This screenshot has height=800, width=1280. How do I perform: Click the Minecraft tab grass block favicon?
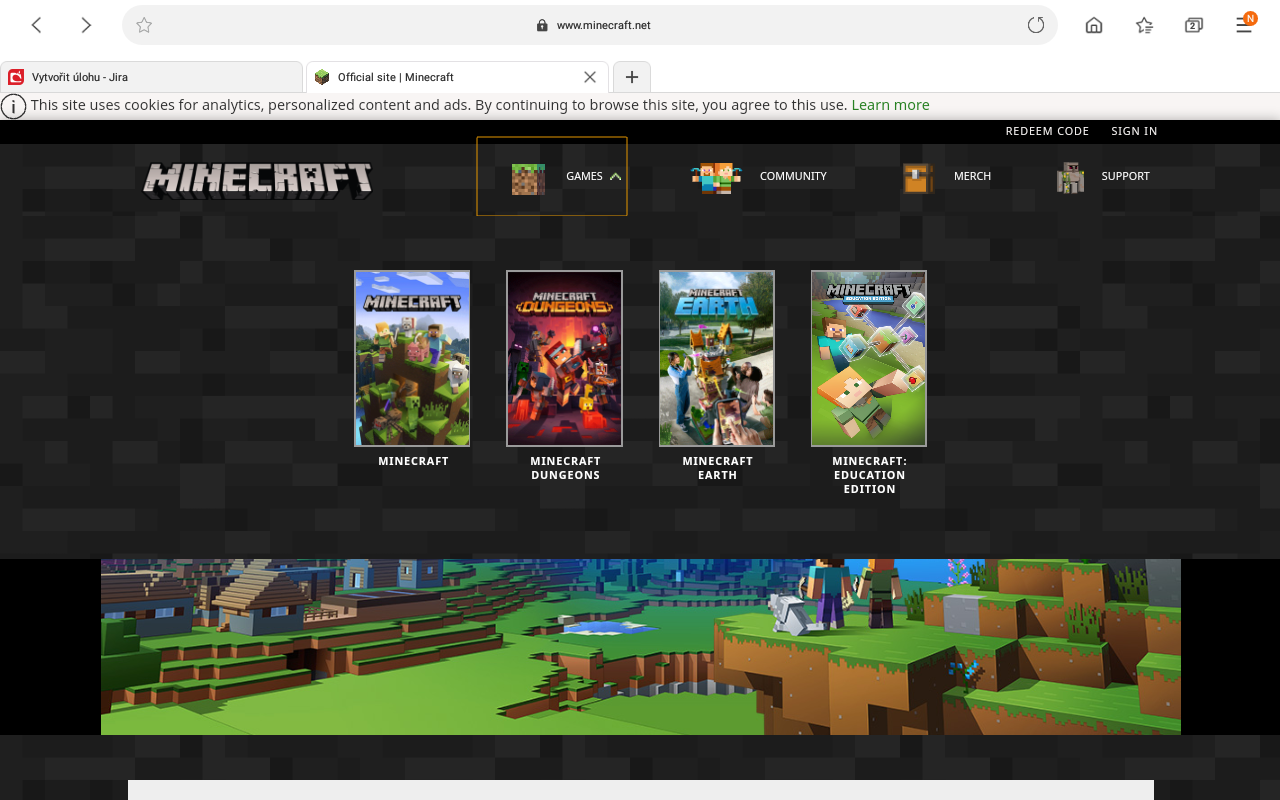pyautogui.click(x=322, y=77)
